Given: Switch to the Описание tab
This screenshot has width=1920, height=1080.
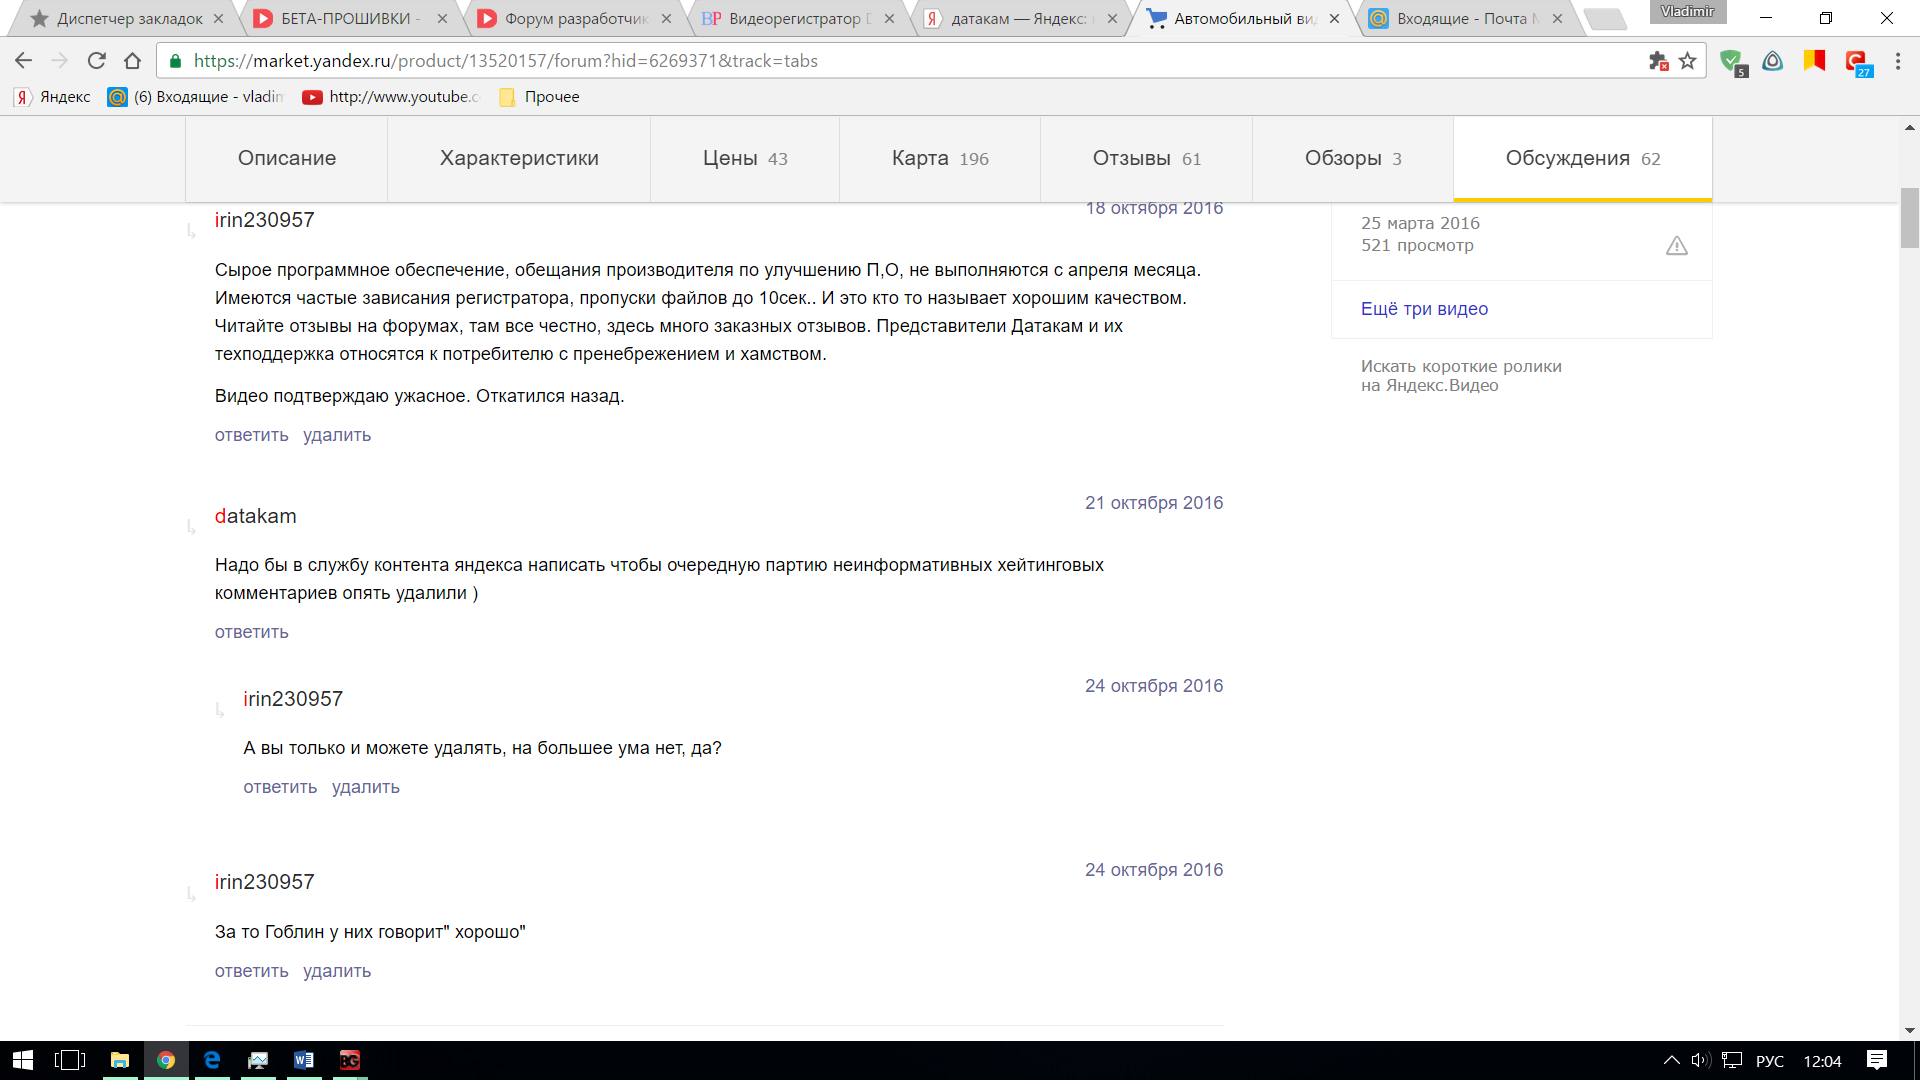Looking at the screenshot, I should tap(287, 158).
